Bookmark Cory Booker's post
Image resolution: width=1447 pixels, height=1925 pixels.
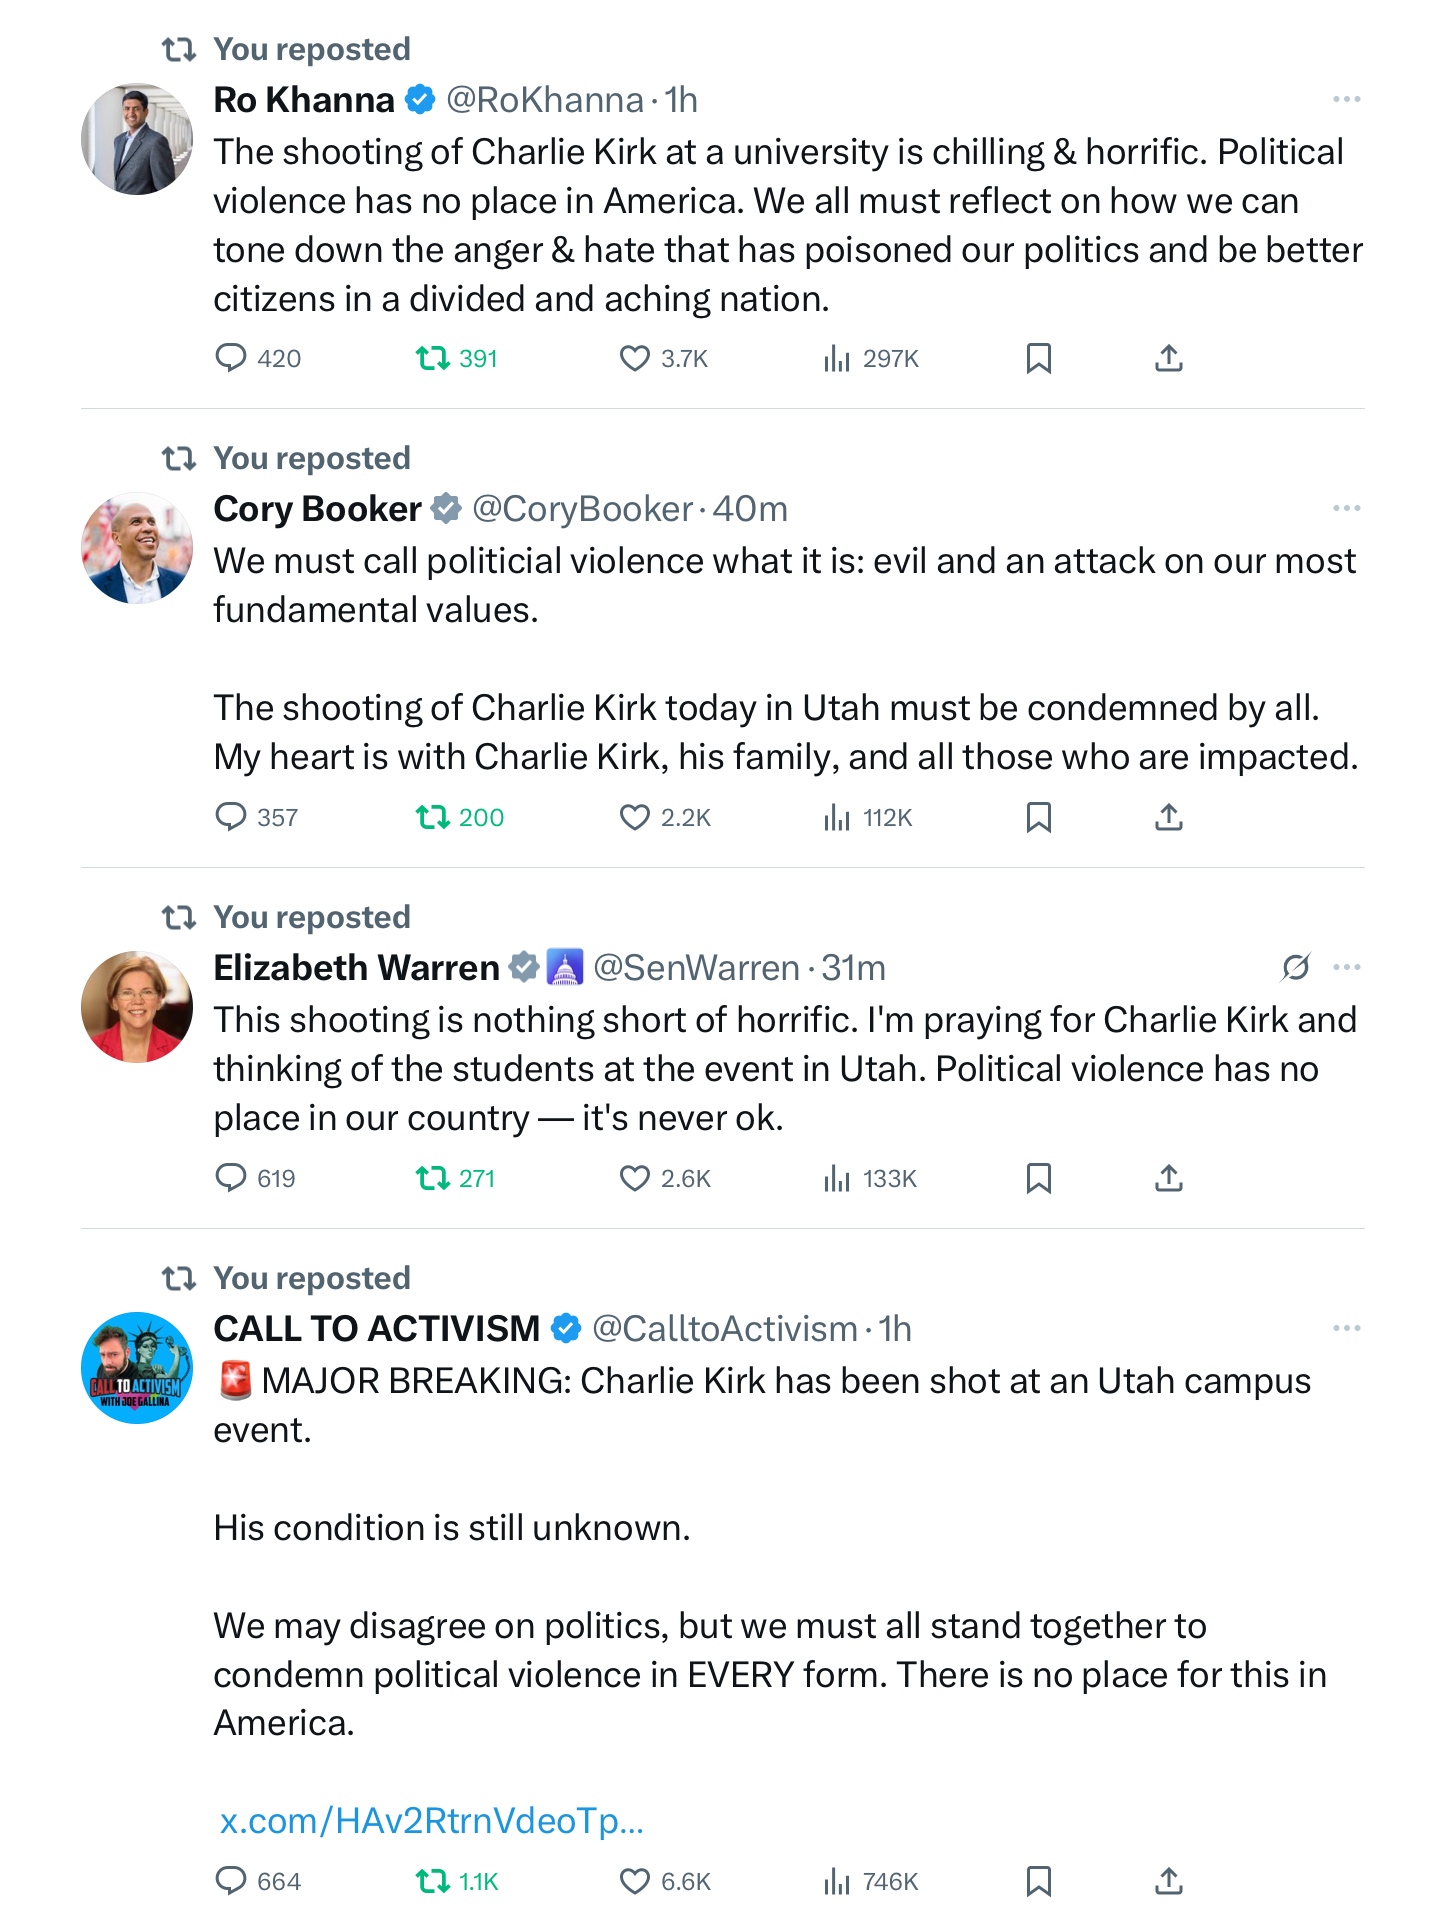(1038, 818)
